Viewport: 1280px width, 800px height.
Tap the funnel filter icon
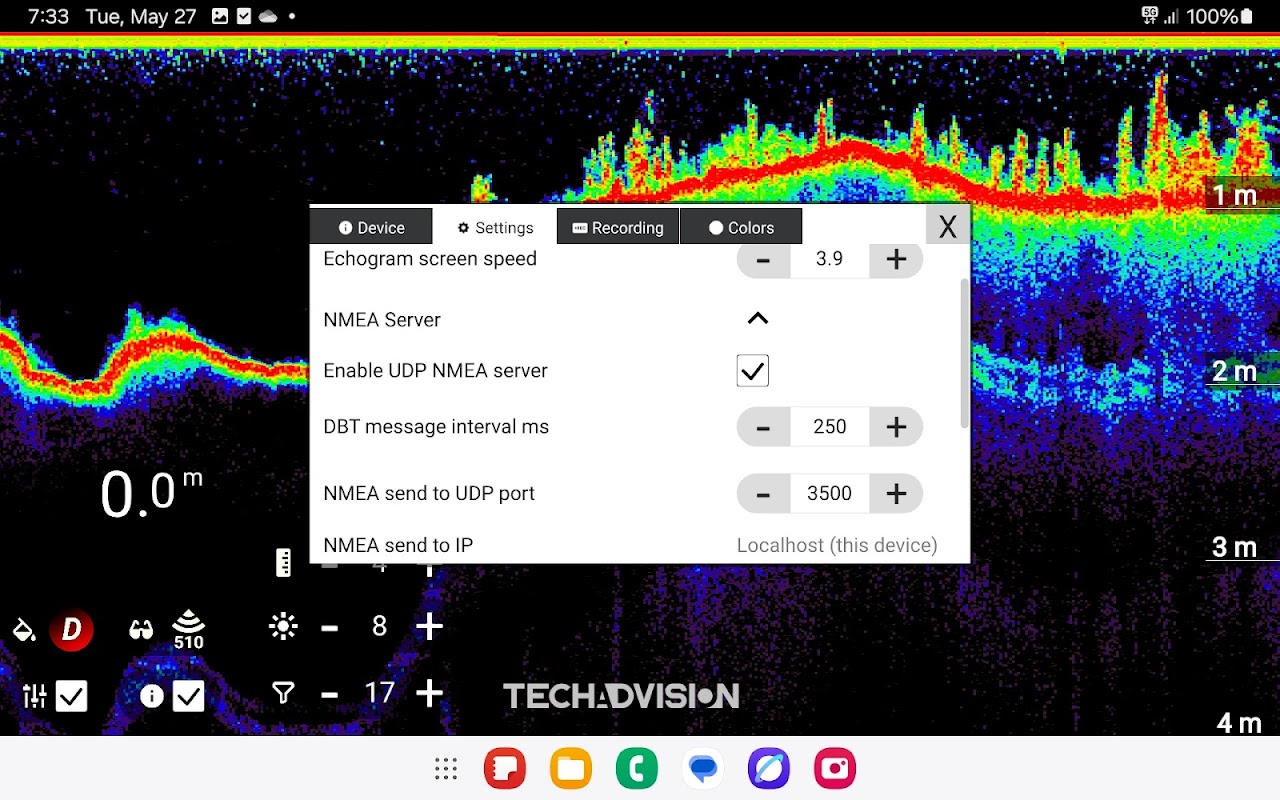click(283, 693)
